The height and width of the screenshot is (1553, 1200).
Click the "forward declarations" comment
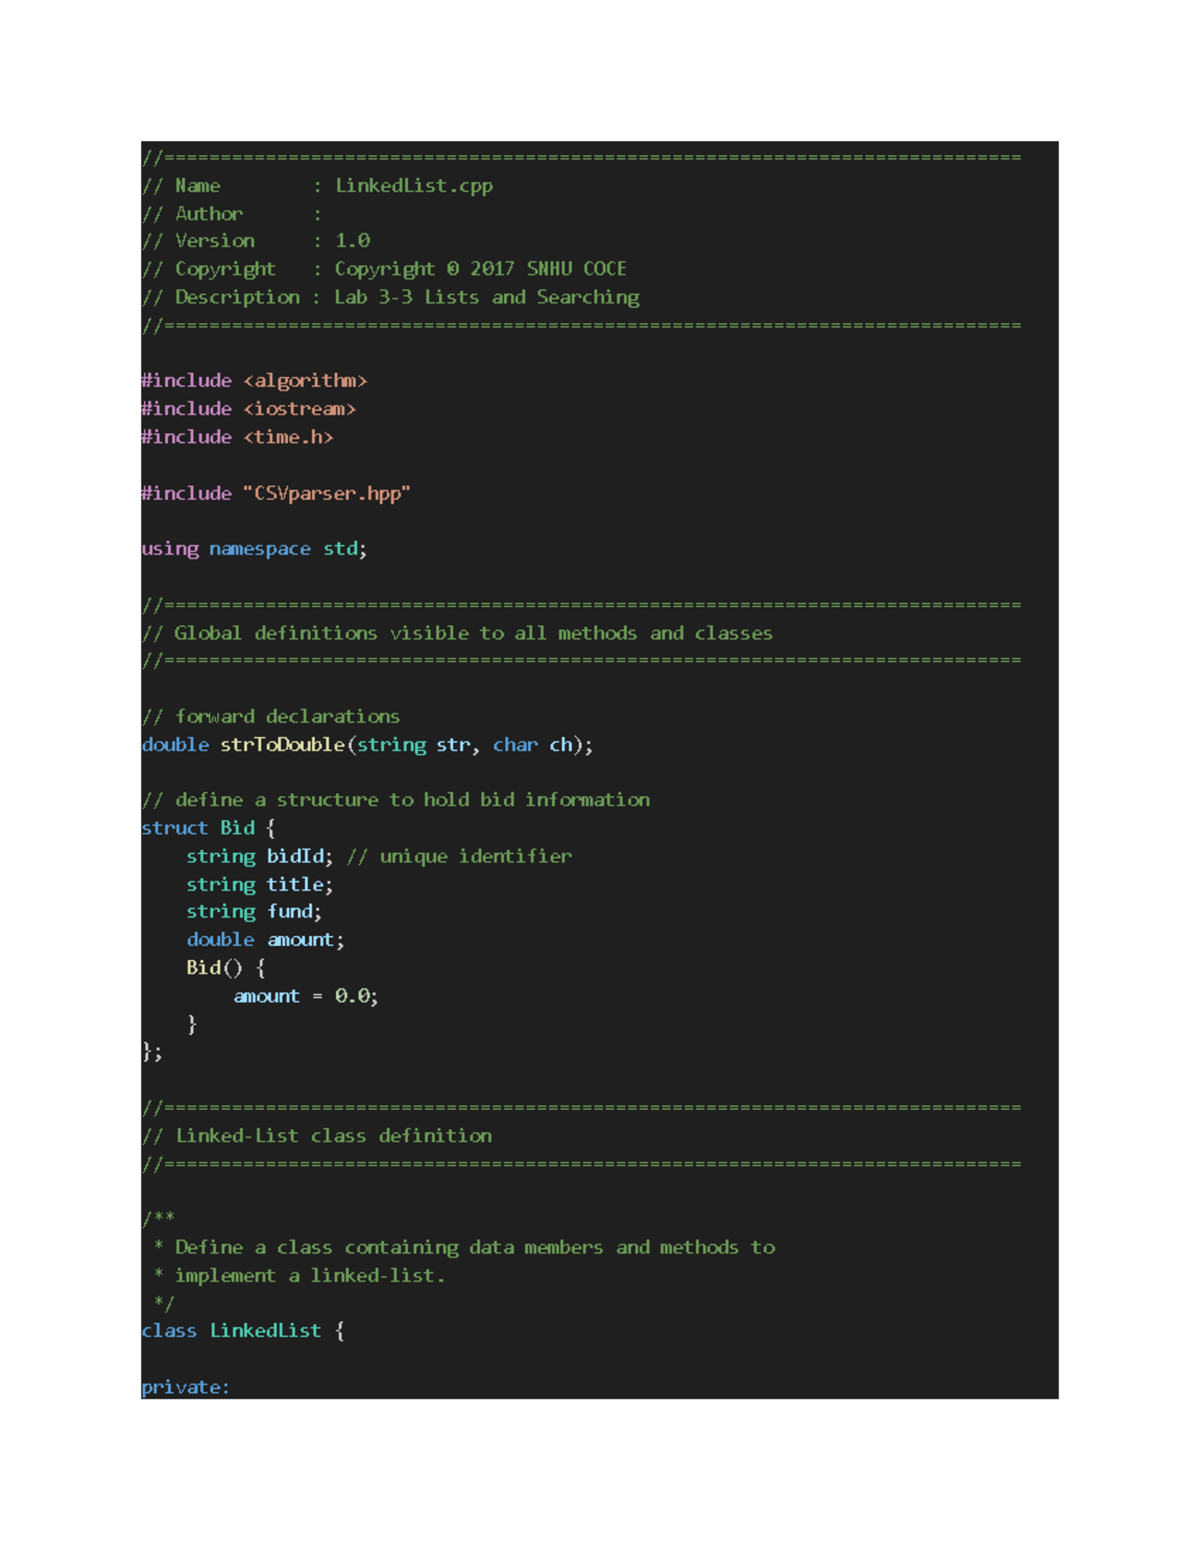286,717
